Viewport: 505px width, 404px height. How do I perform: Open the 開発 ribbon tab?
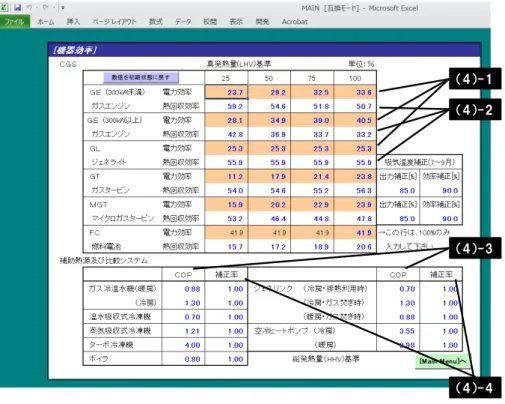[x=262, y=22]
